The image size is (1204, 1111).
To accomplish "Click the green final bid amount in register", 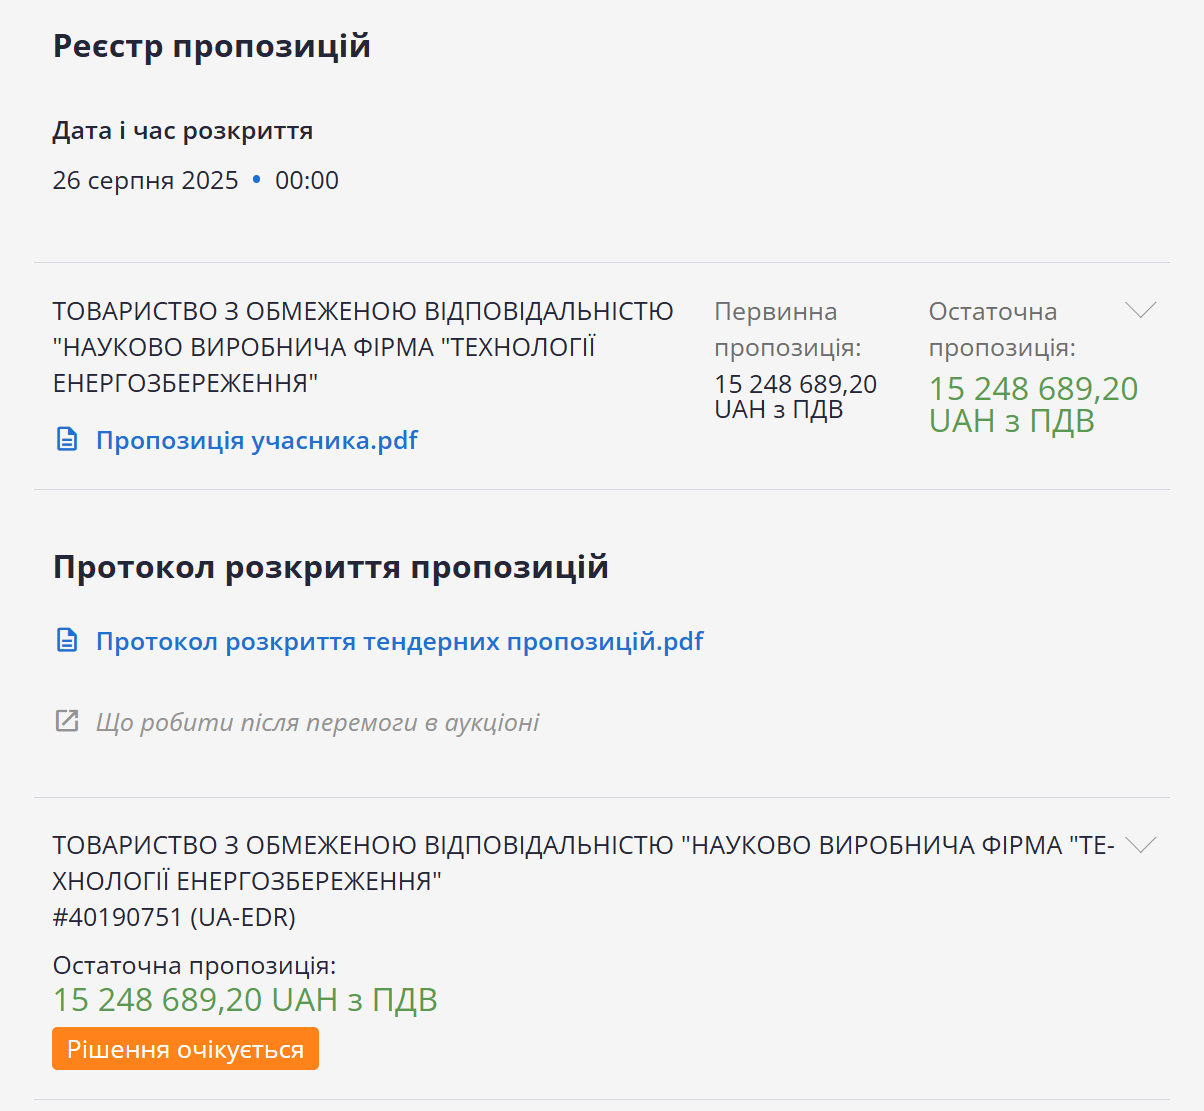I will [1033, 404].
